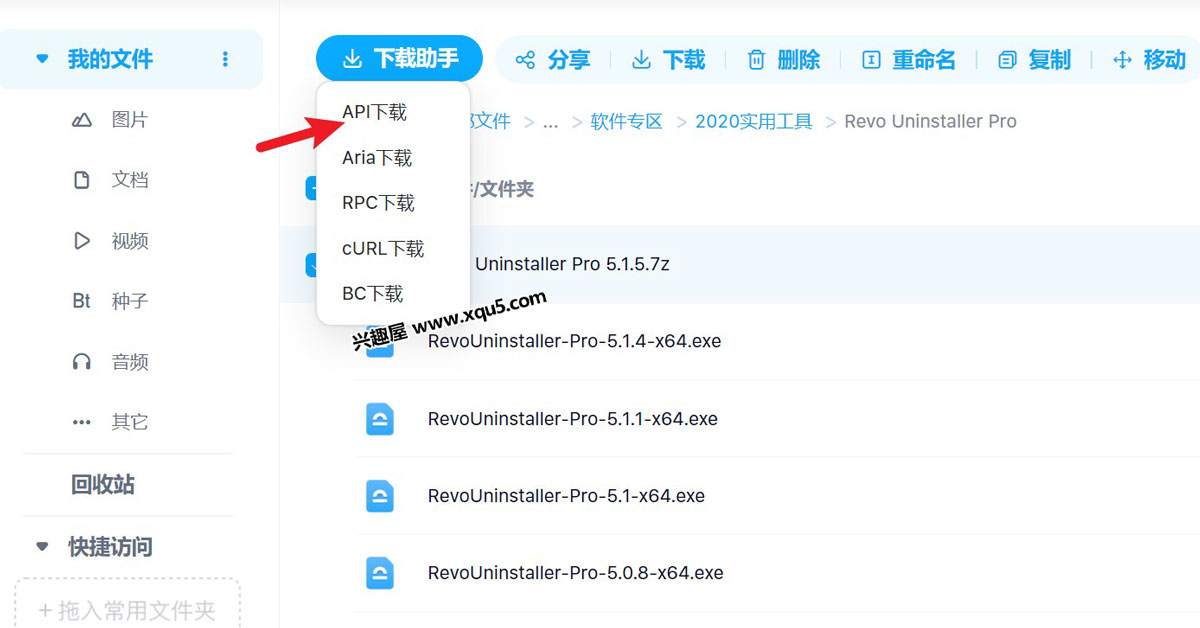Click the dots icon beside 其它
This screenshot has height=628, width=1200.
[82, 422]
